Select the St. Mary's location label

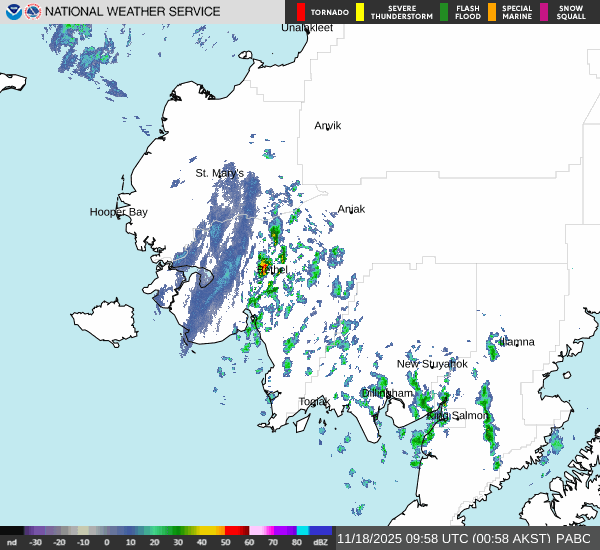point(219,173)
